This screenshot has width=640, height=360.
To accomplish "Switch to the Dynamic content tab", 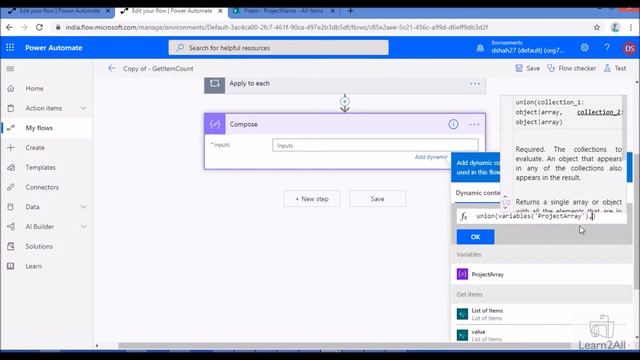I will (478, 193).
